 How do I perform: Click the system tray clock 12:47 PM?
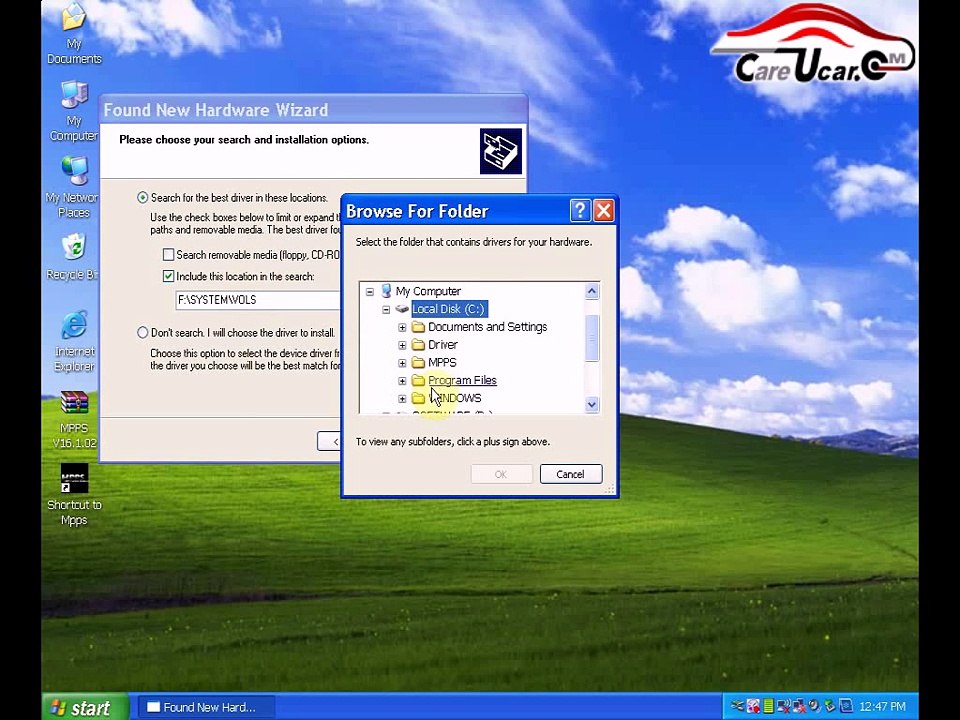pos(882,707)
